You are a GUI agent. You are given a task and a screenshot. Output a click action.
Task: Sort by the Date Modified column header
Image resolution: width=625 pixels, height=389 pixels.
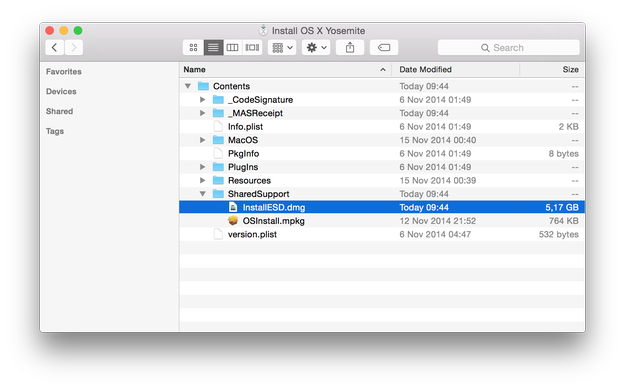tap(456, 70)
